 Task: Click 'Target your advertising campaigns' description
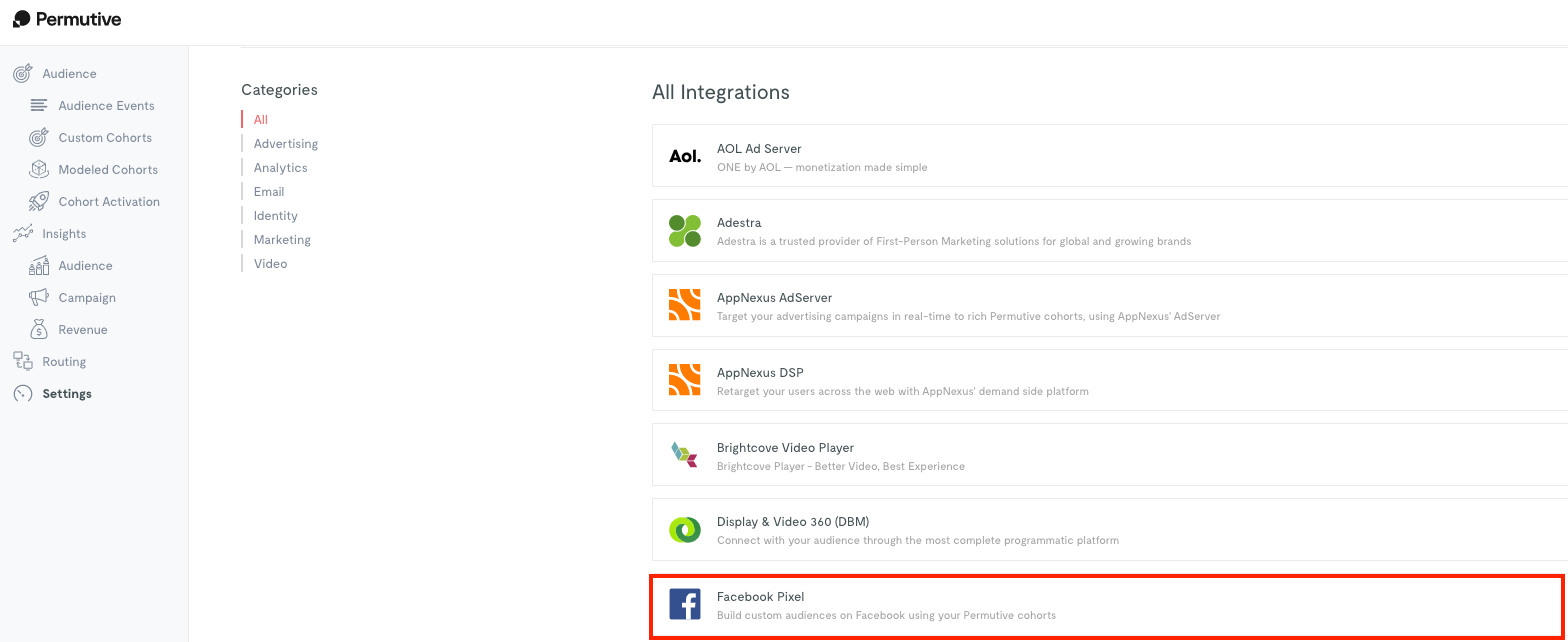tap(969, 316)
